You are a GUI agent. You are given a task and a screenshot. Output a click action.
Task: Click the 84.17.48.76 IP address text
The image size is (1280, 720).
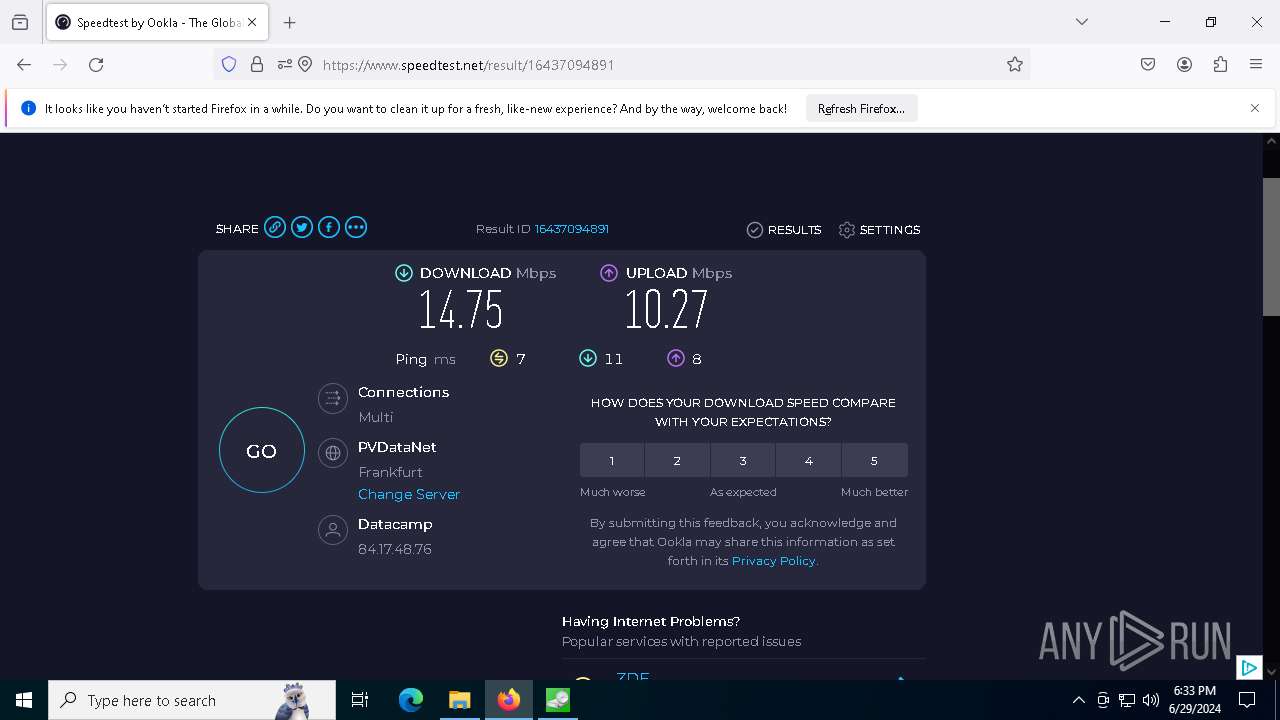click(x=395, y=549)
